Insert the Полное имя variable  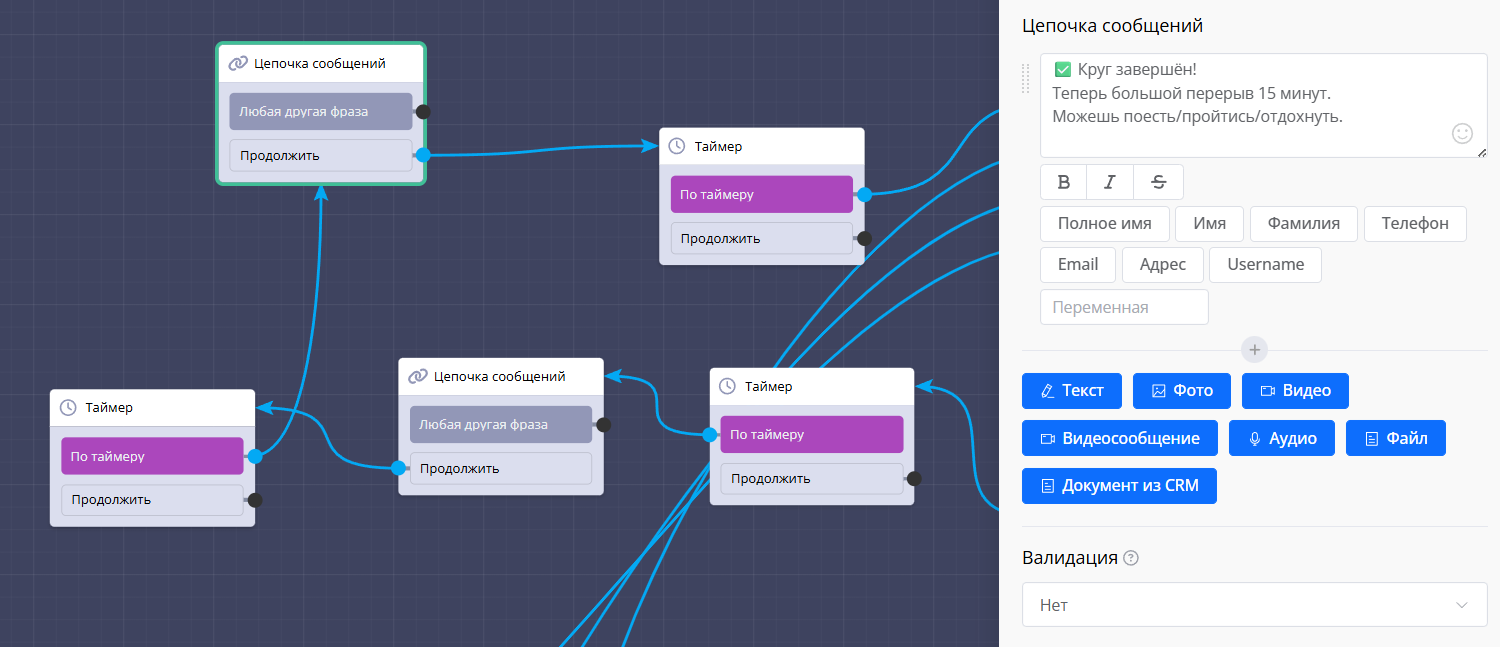pos(1104,224)
